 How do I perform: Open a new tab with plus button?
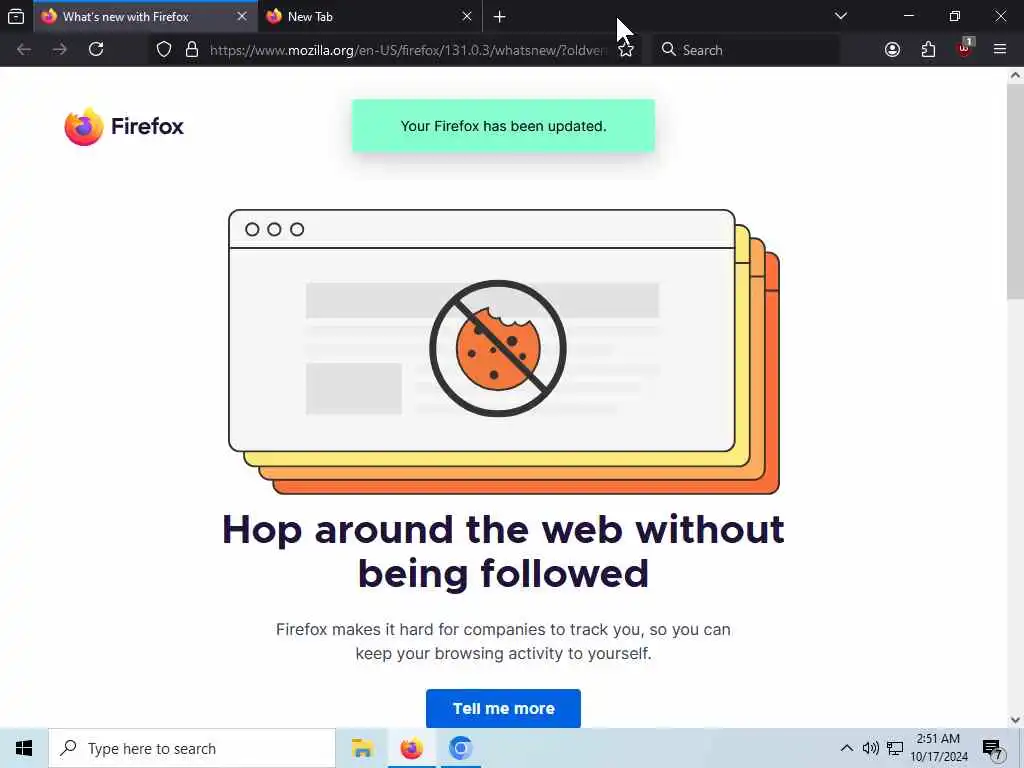[x=500, y=17]
